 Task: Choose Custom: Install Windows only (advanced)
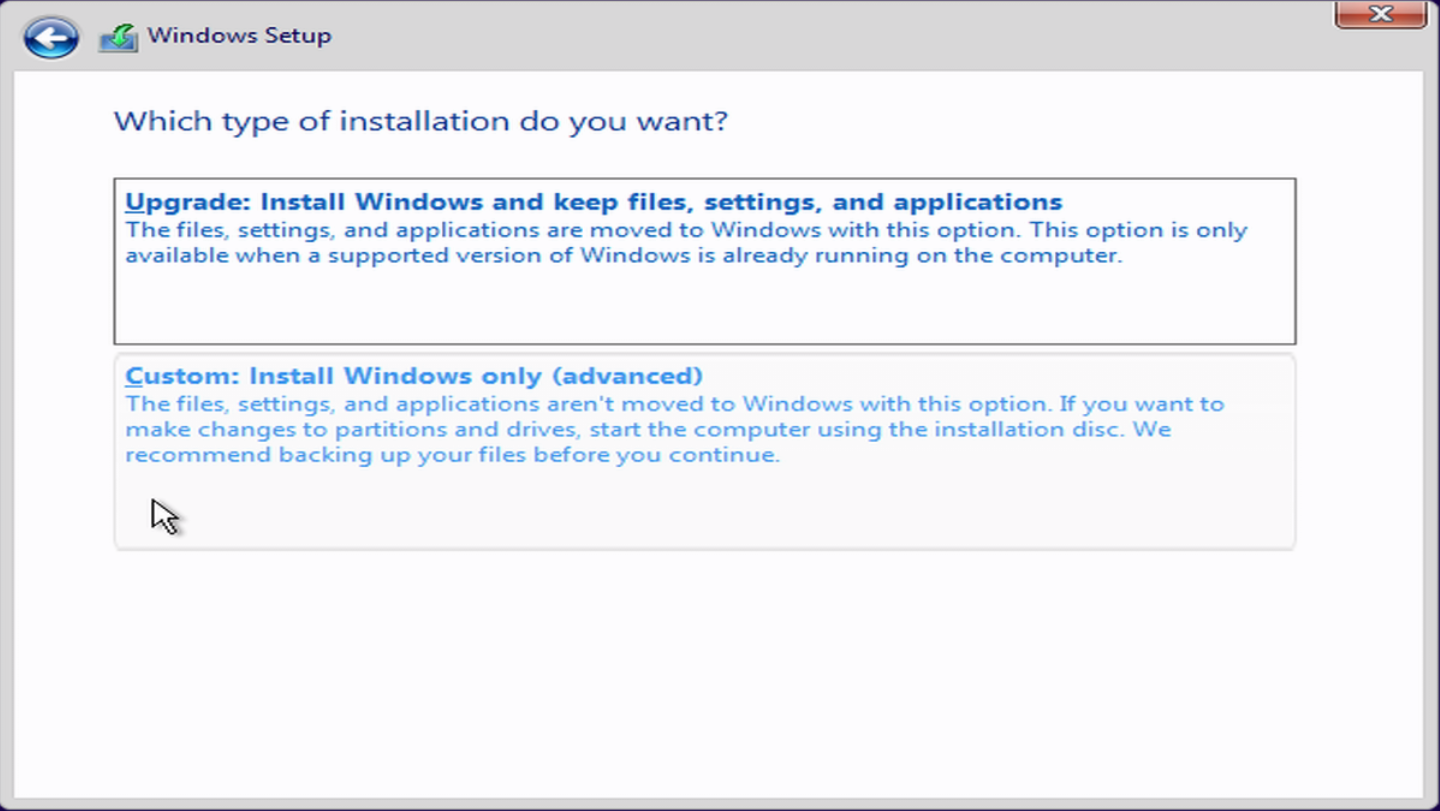704,451
